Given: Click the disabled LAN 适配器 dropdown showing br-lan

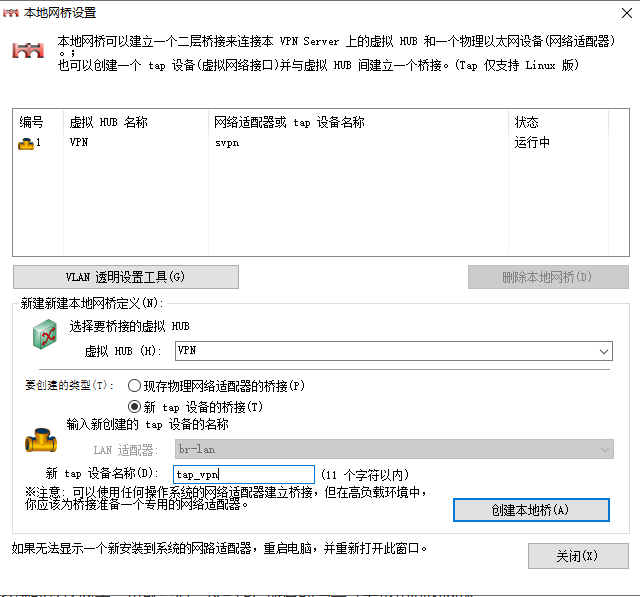Looking at the screenshot, I should tap(394, 449).
